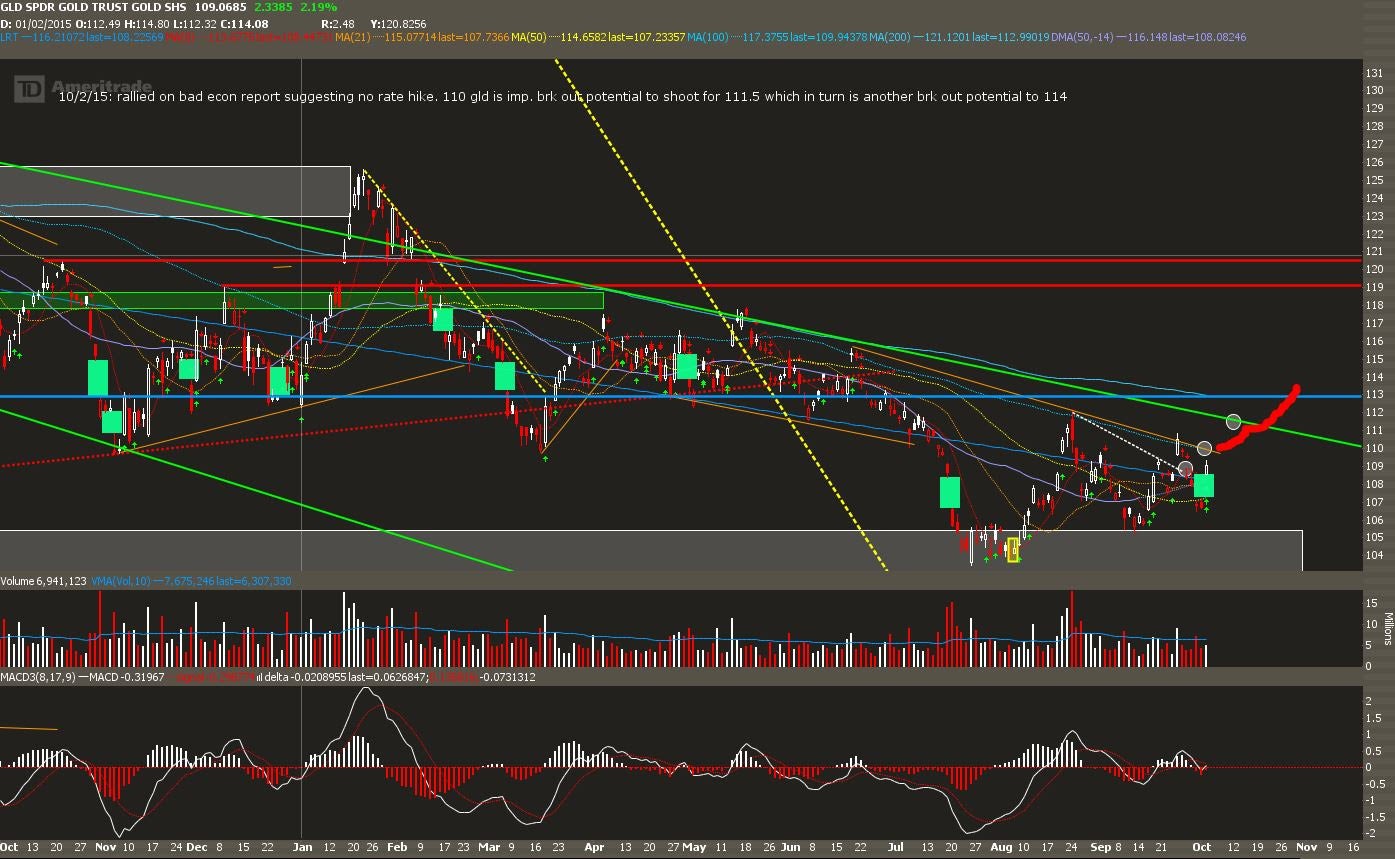The image size is (1395, 859).
Task: Click the 113 label on price axis
Action: click(x=1374, y=395)
